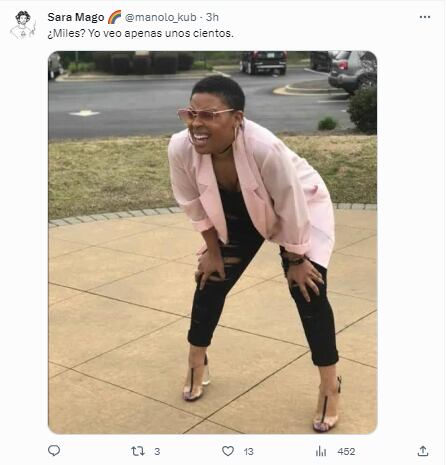This screenshot has height=465, width=446.
Task: Click the parked SUV in photo background
Action: (x=352, y=71)
